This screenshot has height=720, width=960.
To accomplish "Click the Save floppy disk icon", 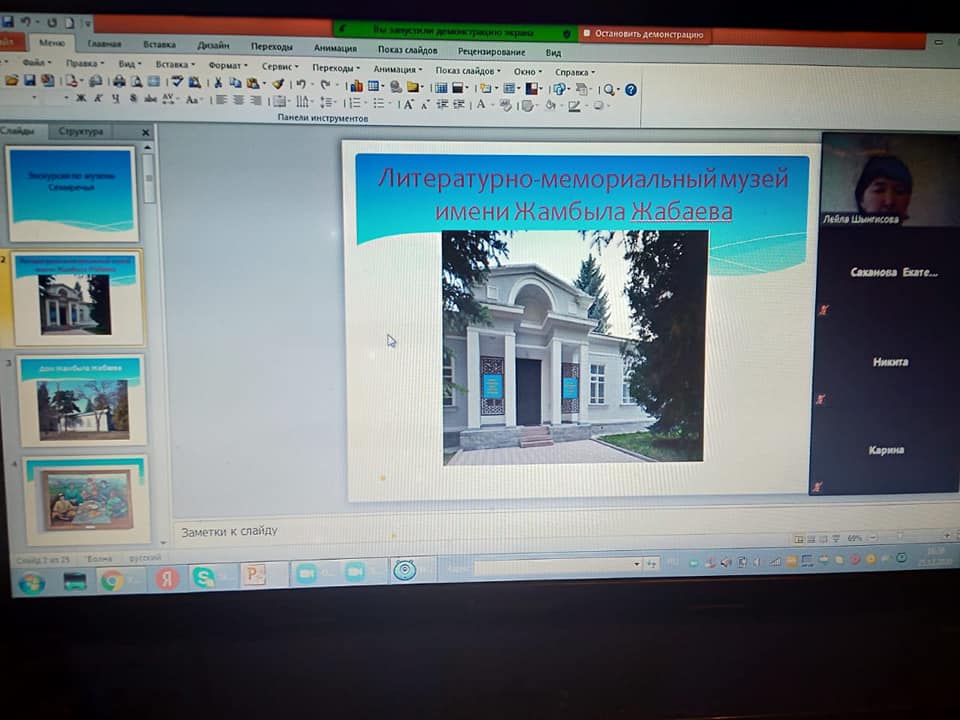I will click(x=29, y=81).
